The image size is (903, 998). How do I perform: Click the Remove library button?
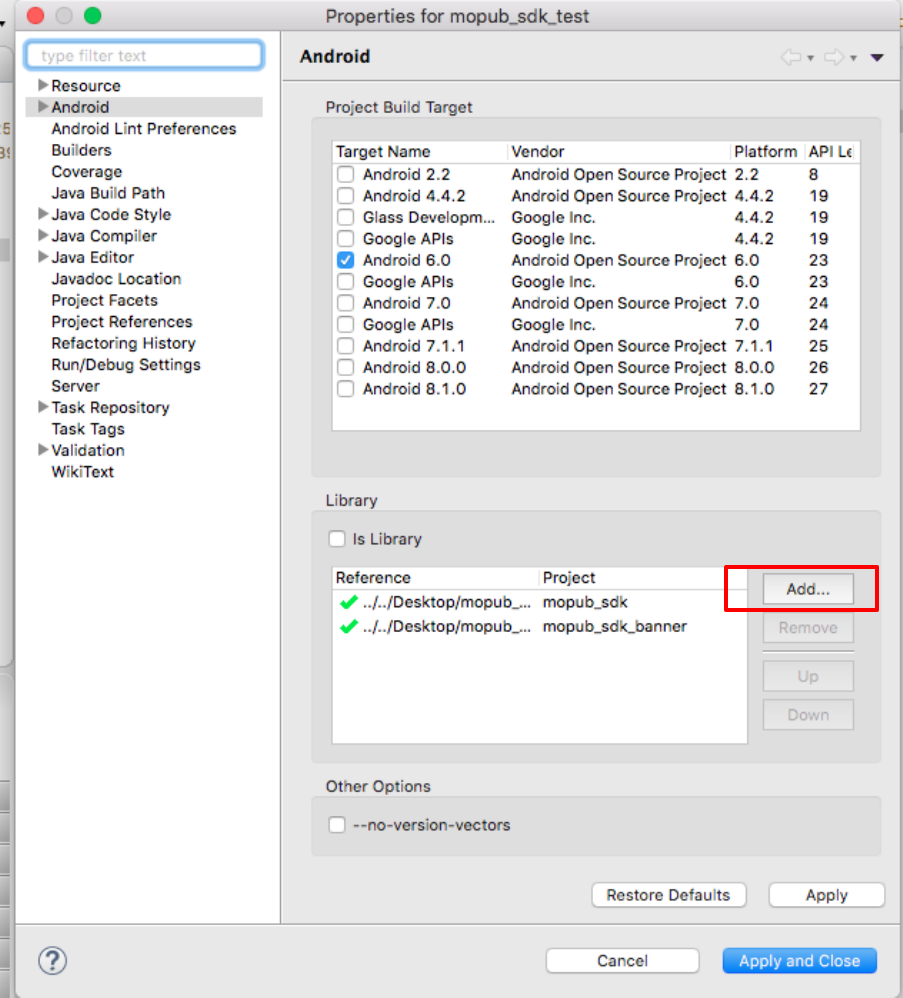(x=808, y=628)
